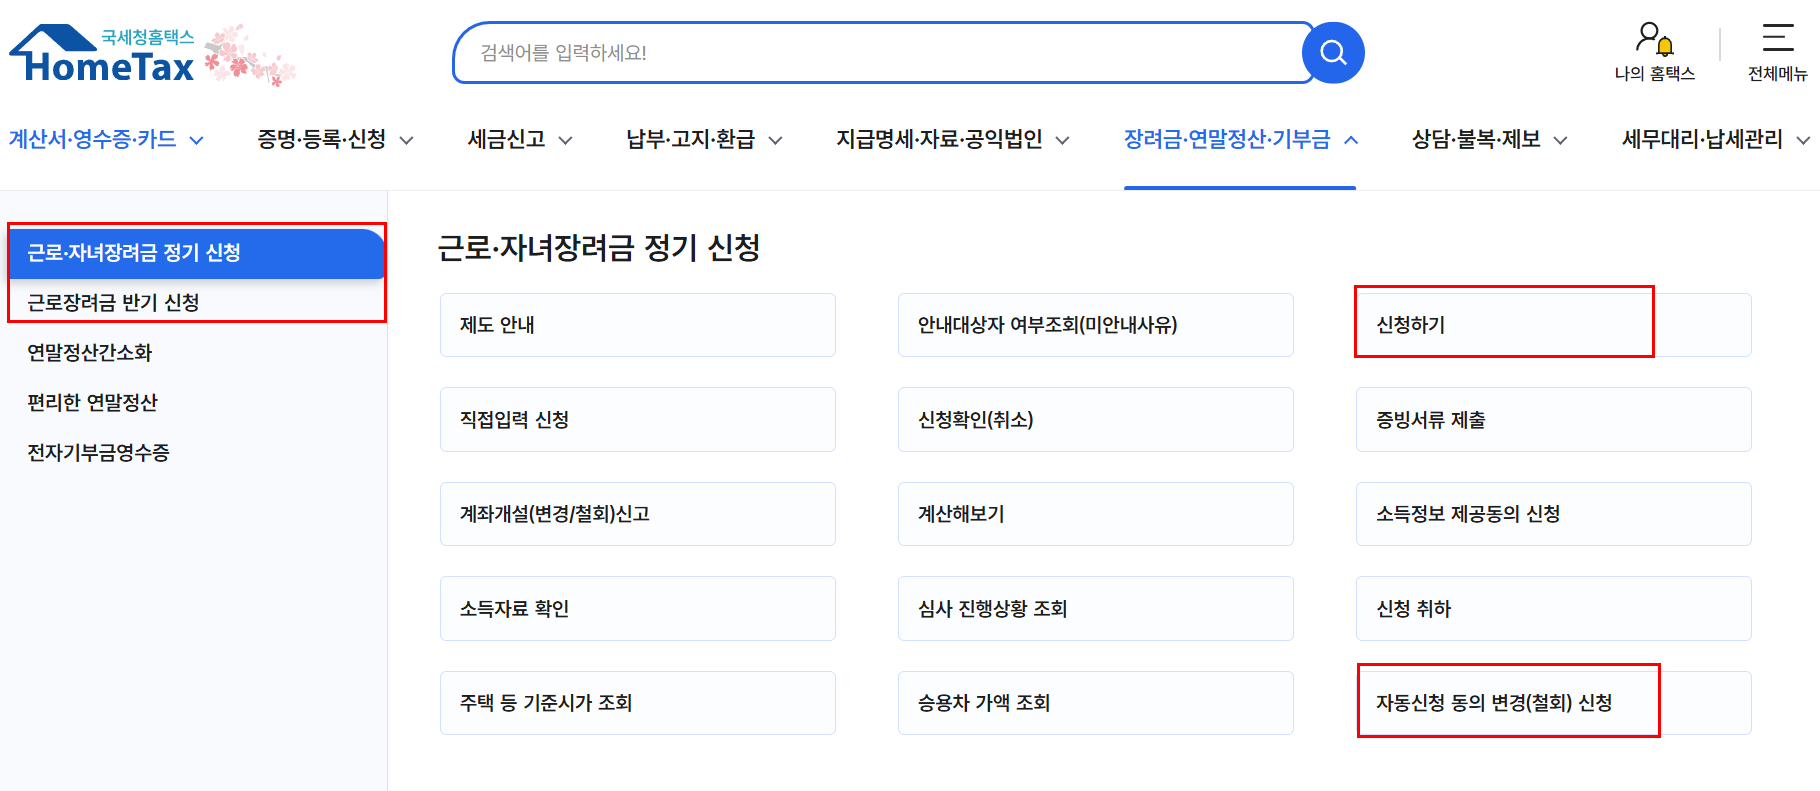Open 계산서·영수증·카드 menu

click(93, 139)
